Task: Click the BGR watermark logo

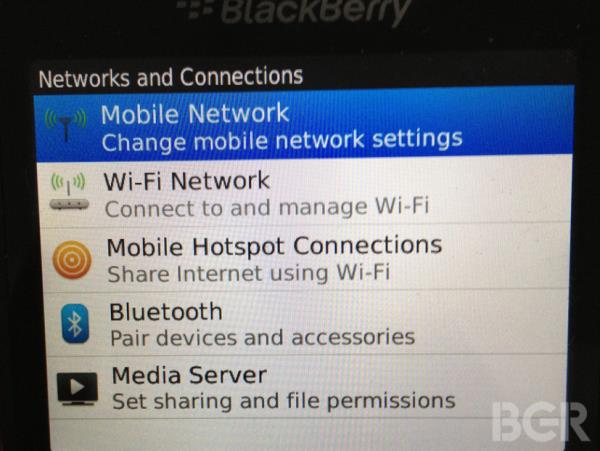Action: 540,421
